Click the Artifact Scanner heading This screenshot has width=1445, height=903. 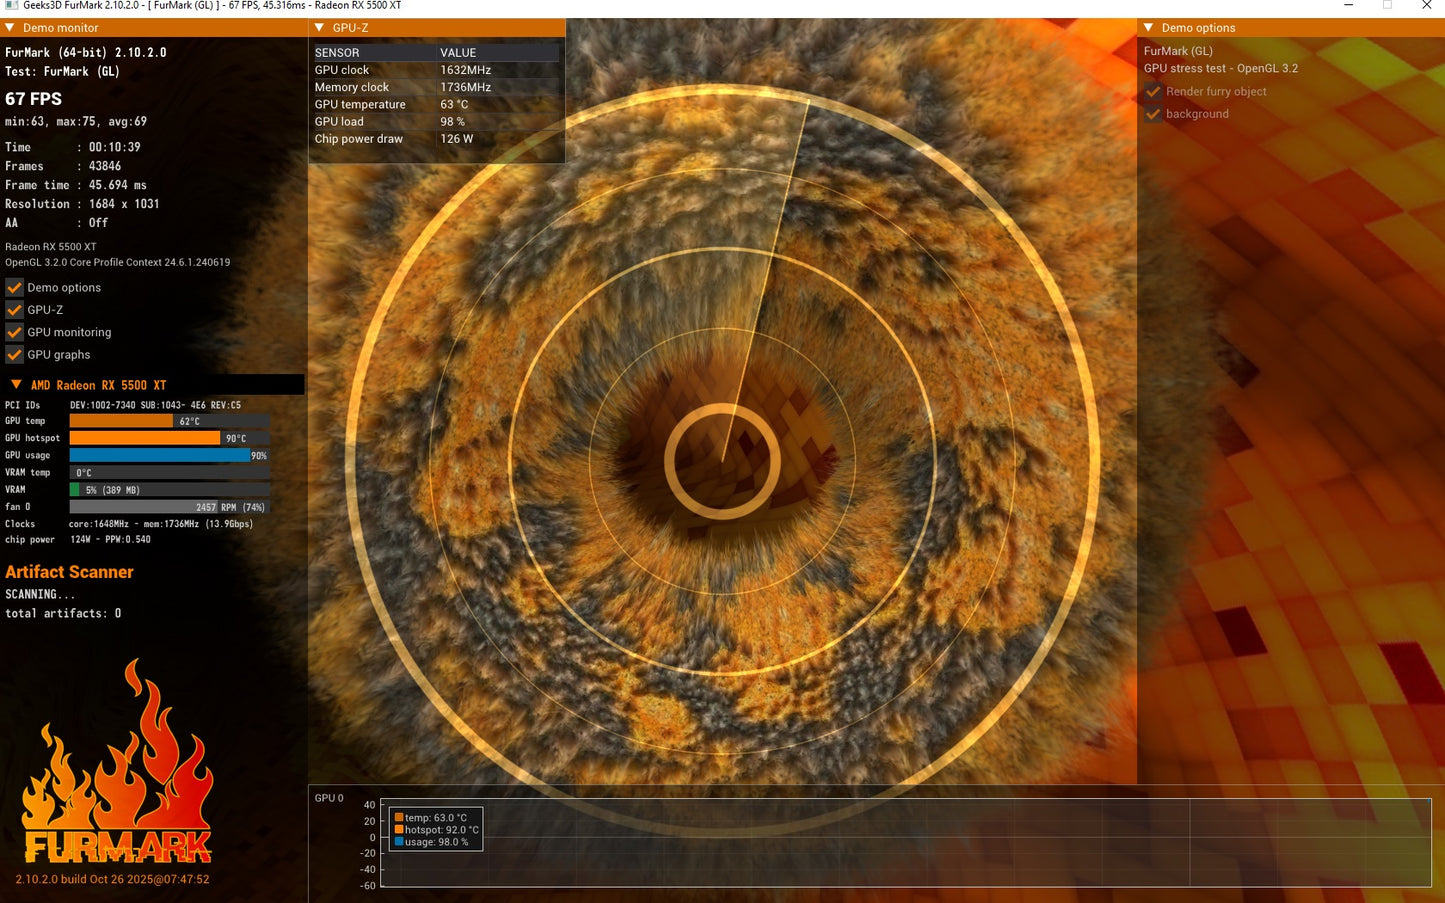tap(69, 572)
